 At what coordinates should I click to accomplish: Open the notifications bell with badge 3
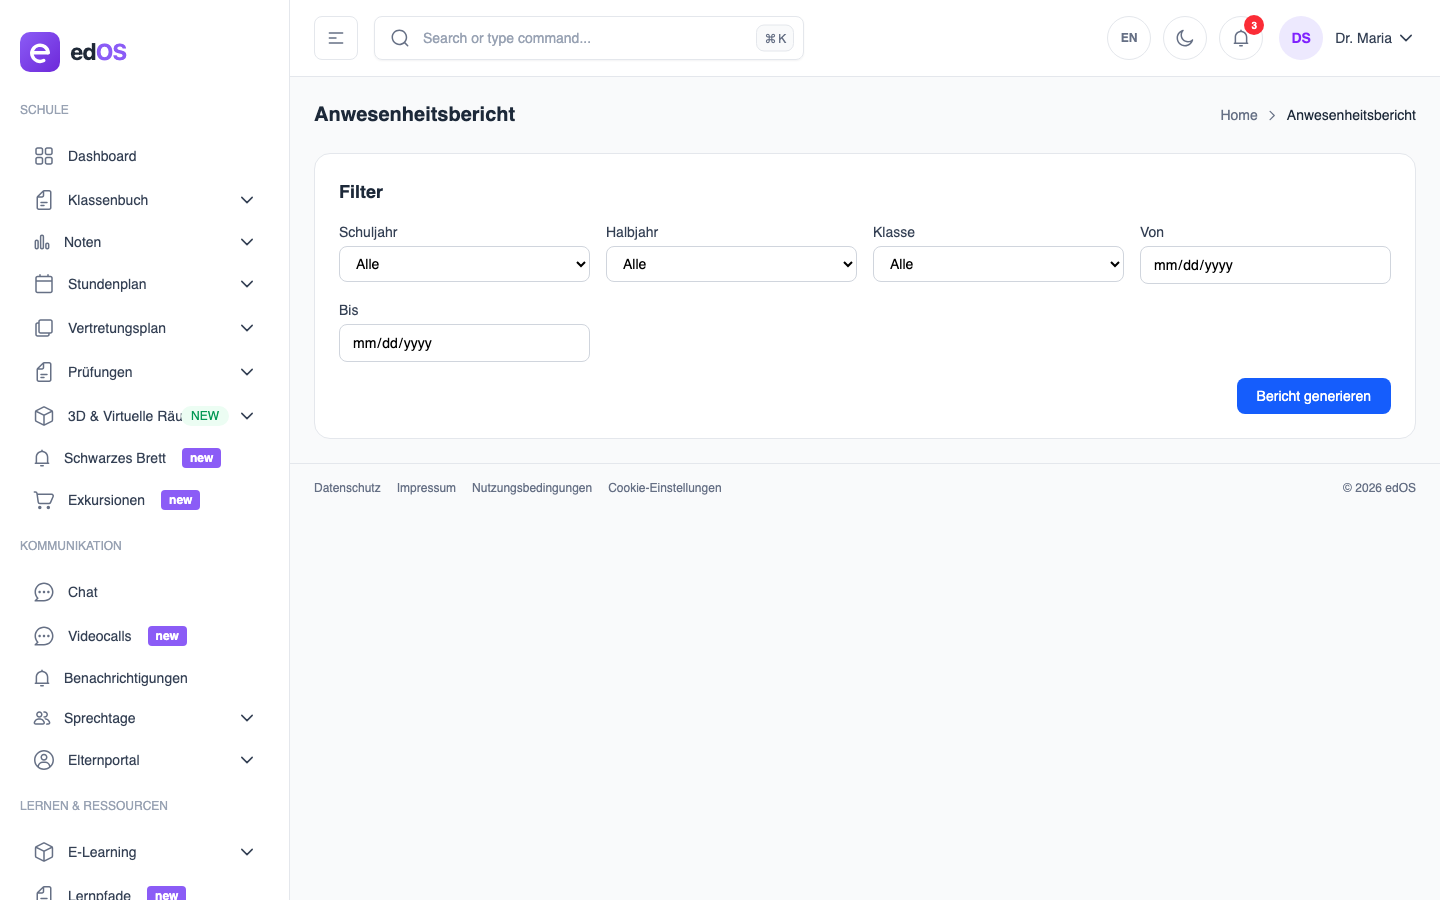[x=1241, y=37]
